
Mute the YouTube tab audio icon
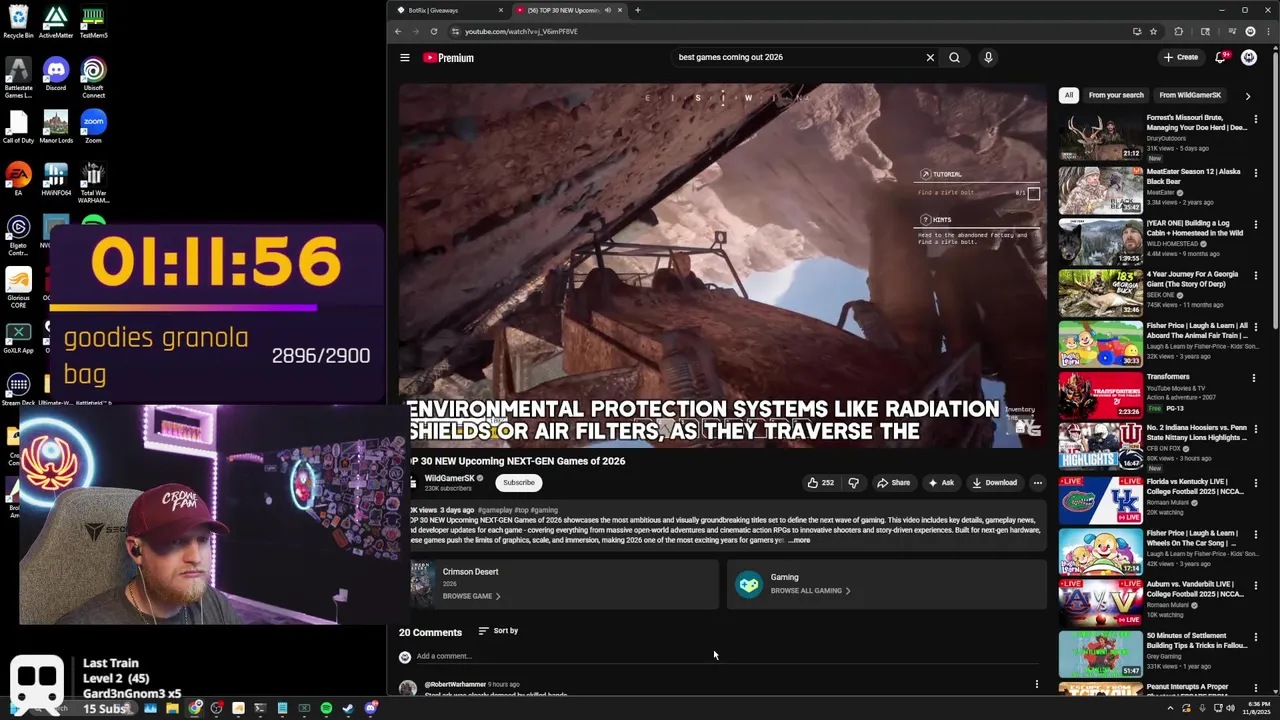(x=607, y=10)
